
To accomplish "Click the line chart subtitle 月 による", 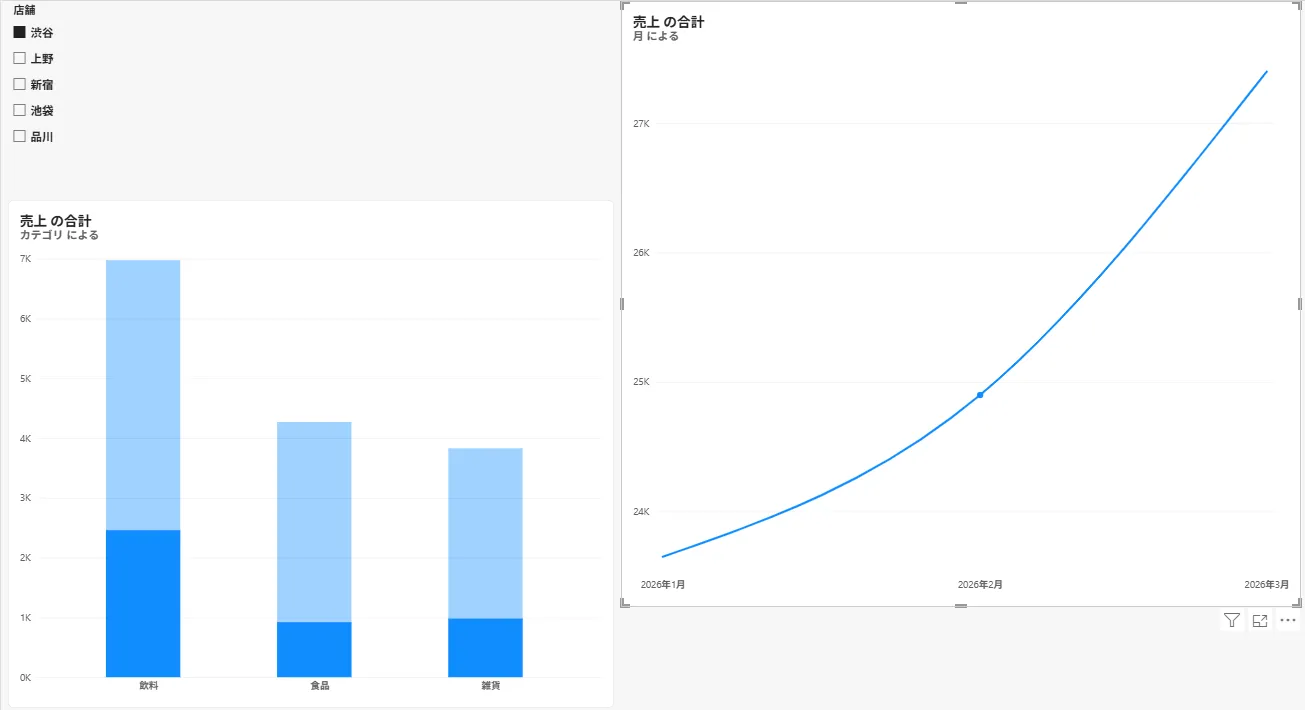I will (x=656, y=36).
